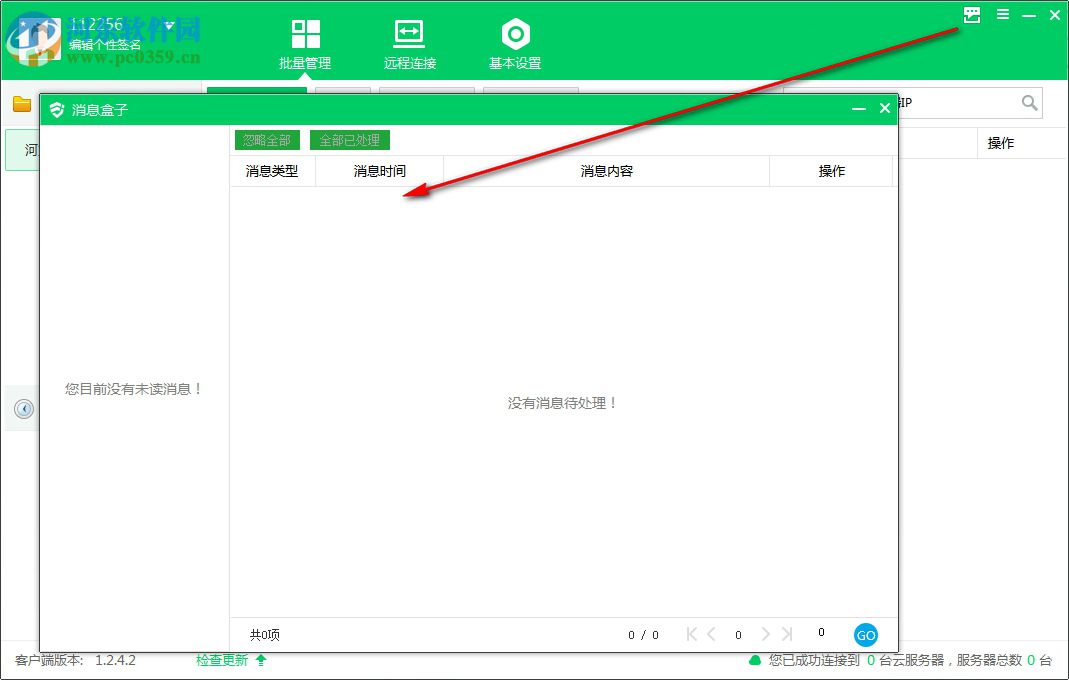Collapse the sidebar with the circular chevron

[22, 409]
